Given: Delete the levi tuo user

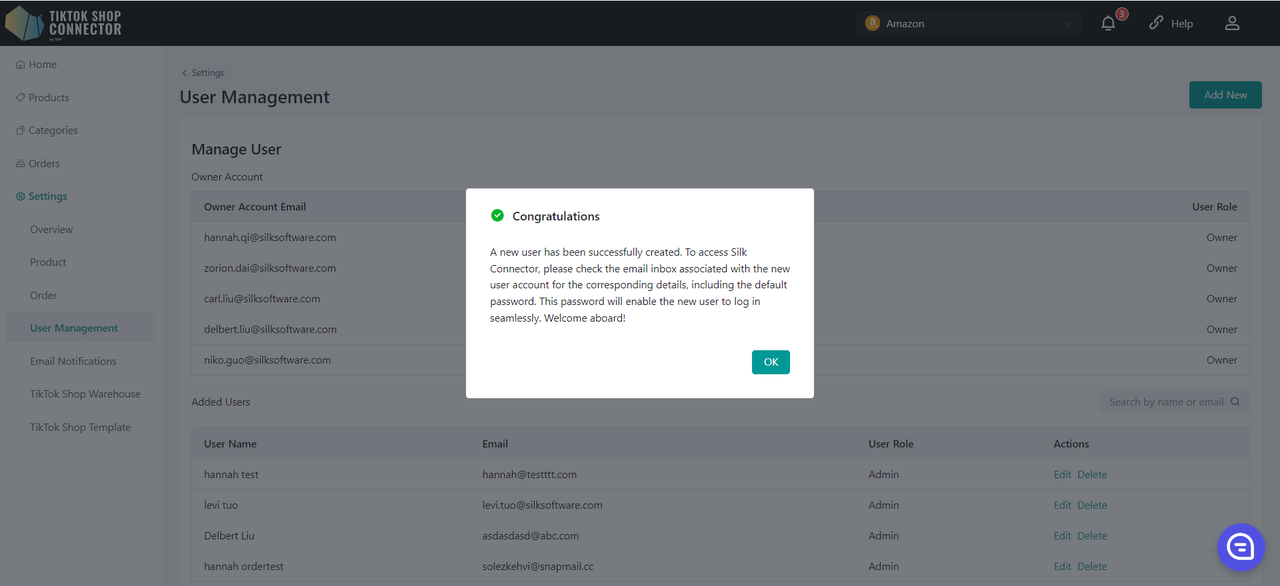Looking at the screenshot, I should point(1092,506).
